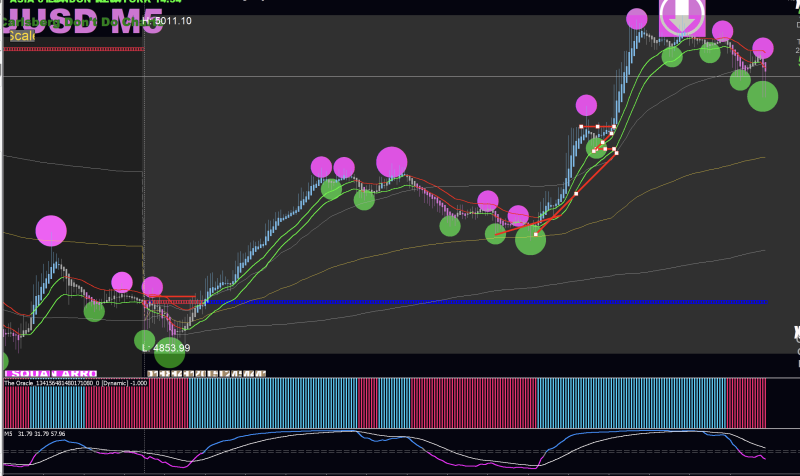Select the L: 4853.99 low price label
This screenshot has height=476, width=800.
(166, 348)
